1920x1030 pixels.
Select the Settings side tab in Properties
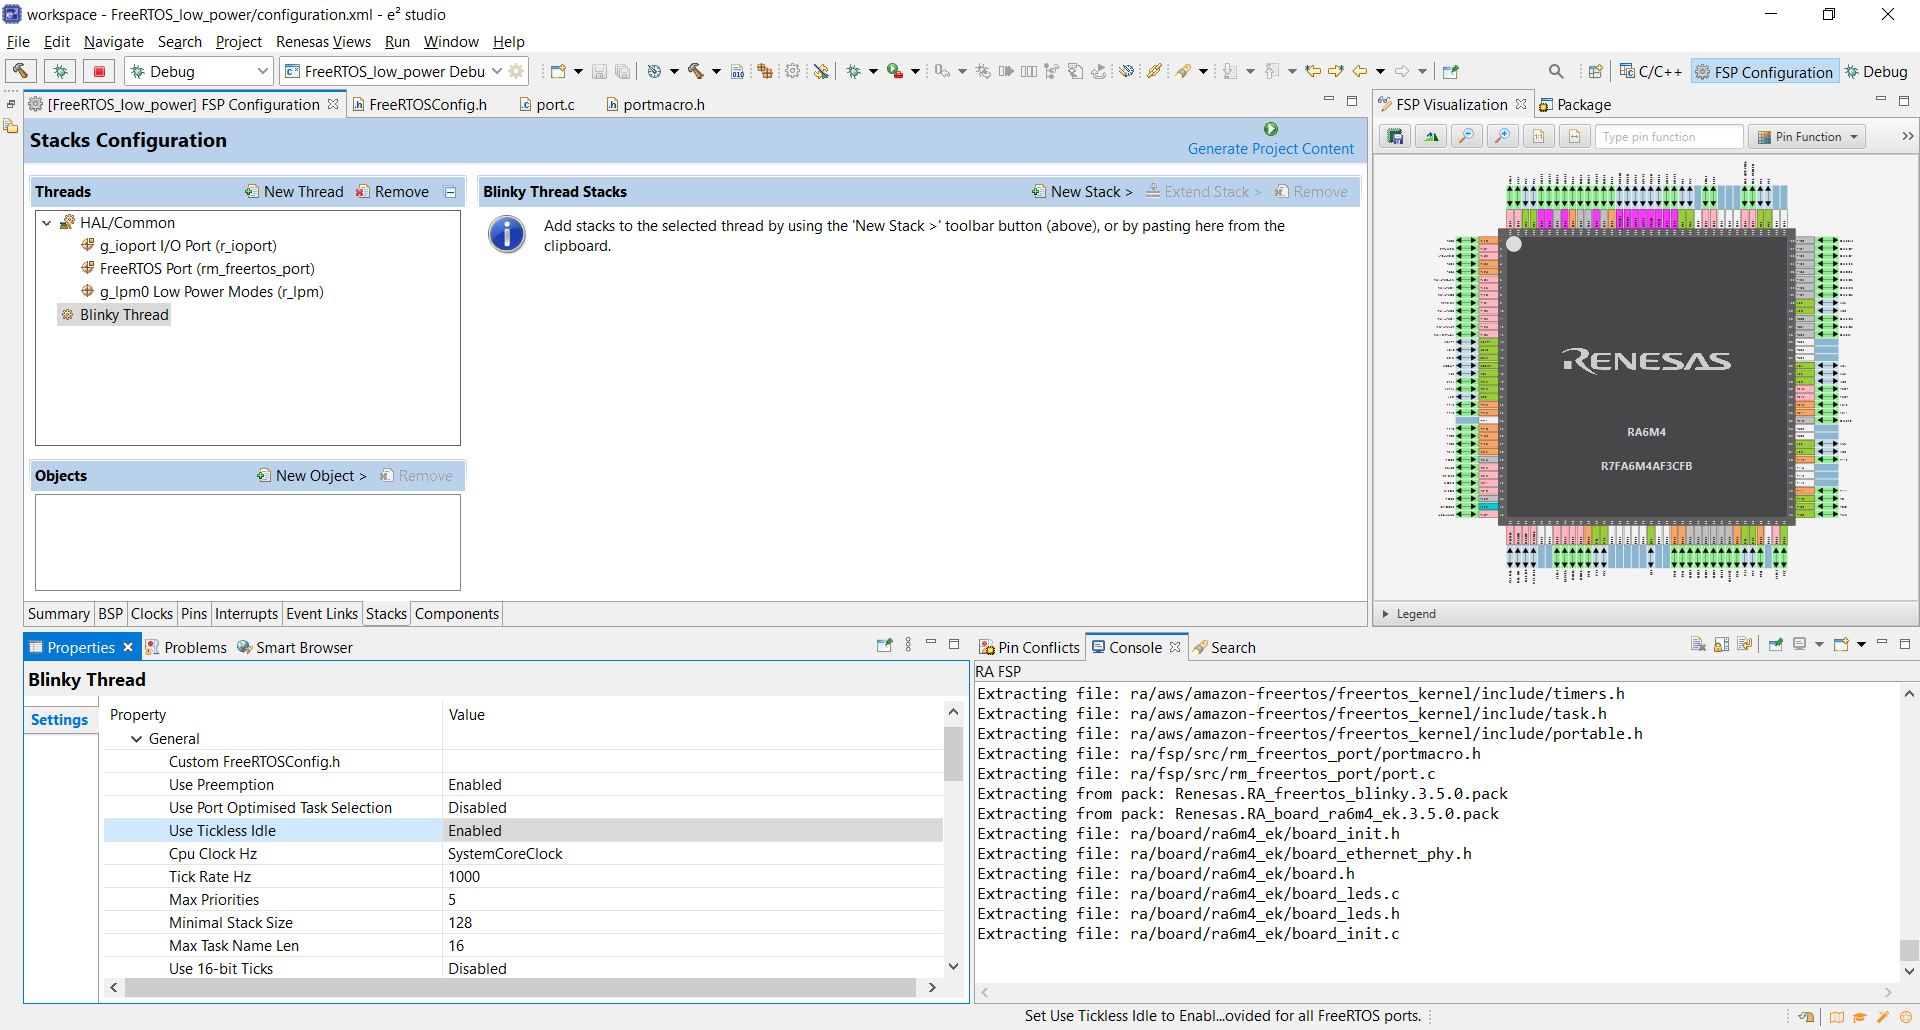coord(60,720)
